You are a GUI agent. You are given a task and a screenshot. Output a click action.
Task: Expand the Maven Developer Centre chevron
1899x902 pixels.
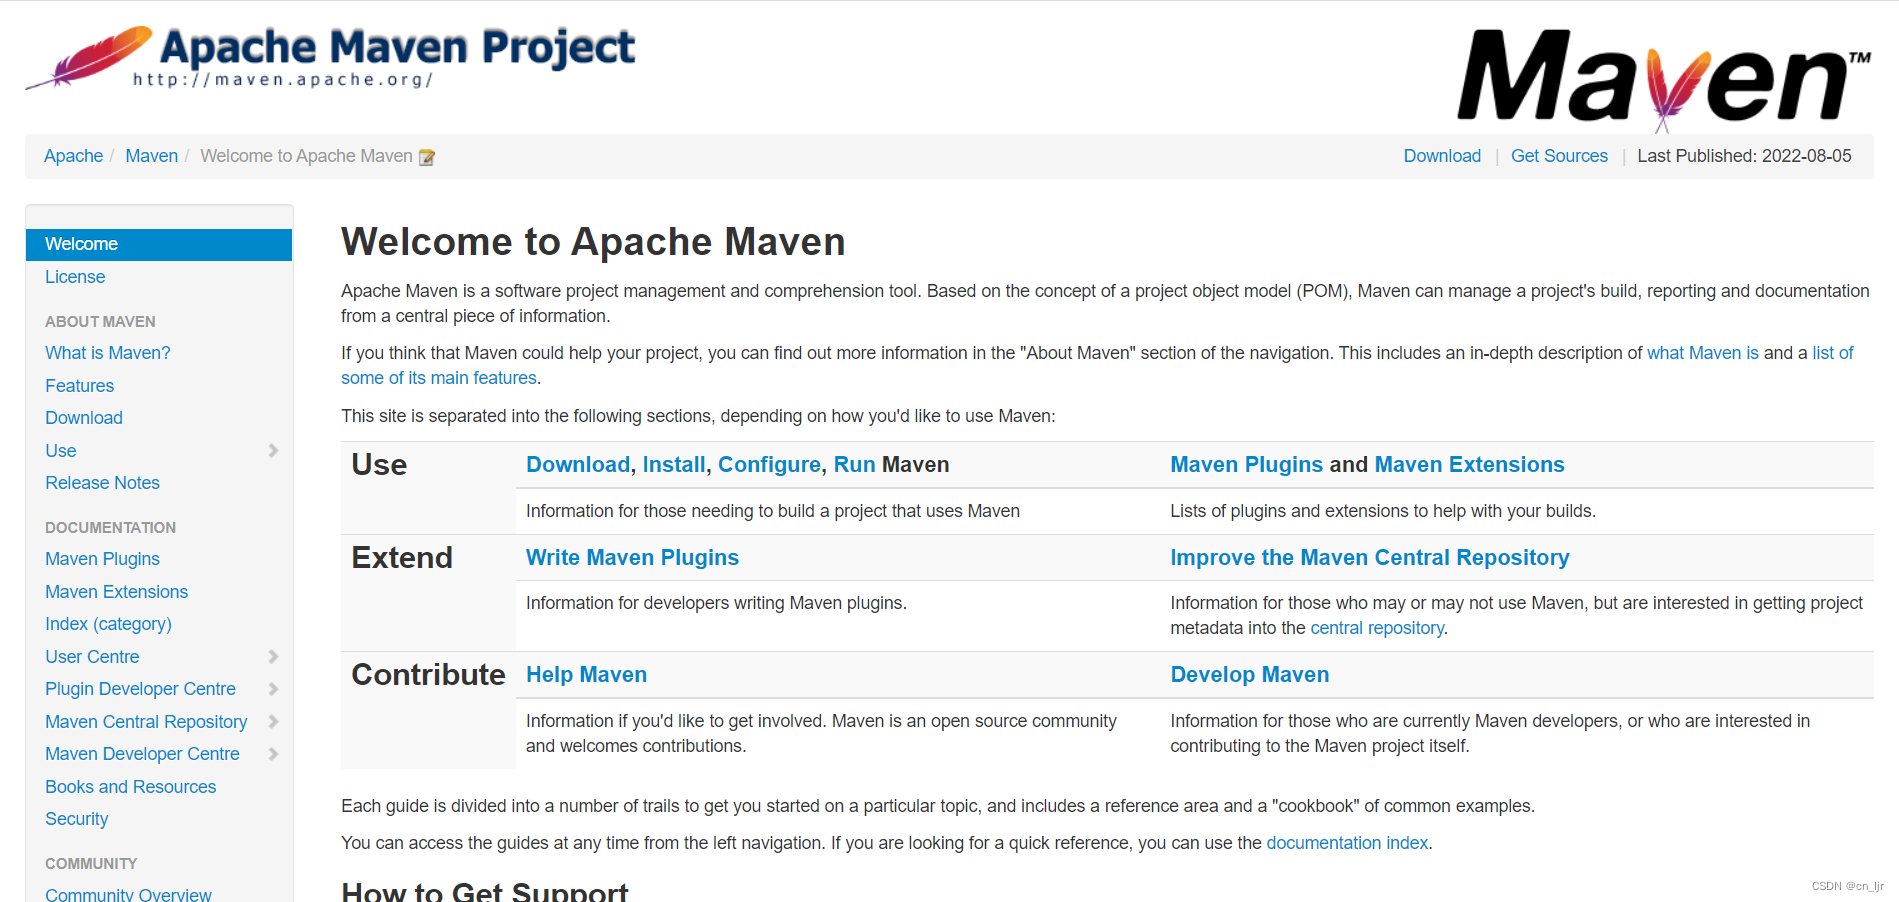coord(273,754)
